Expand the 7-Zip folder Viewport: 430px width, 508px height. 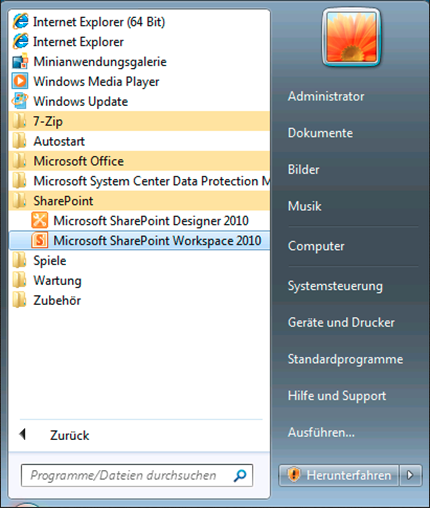coord(139,121)
